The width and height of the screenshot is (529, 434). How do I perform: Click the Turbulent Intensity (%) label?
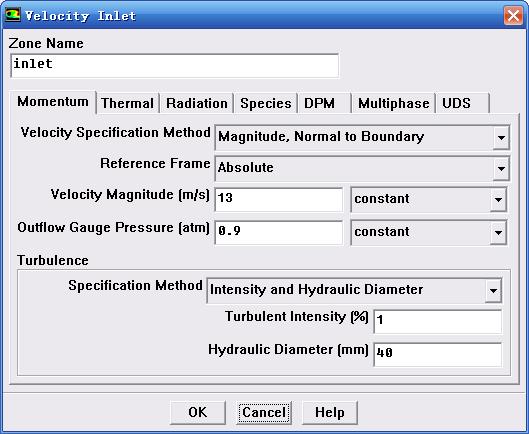297,317
